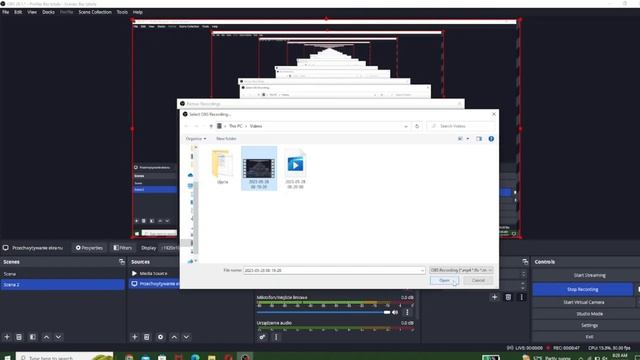Expand view options arrow in file dialog
The width and height of the screenshot is (640, 360).
(x=468, y=139)
